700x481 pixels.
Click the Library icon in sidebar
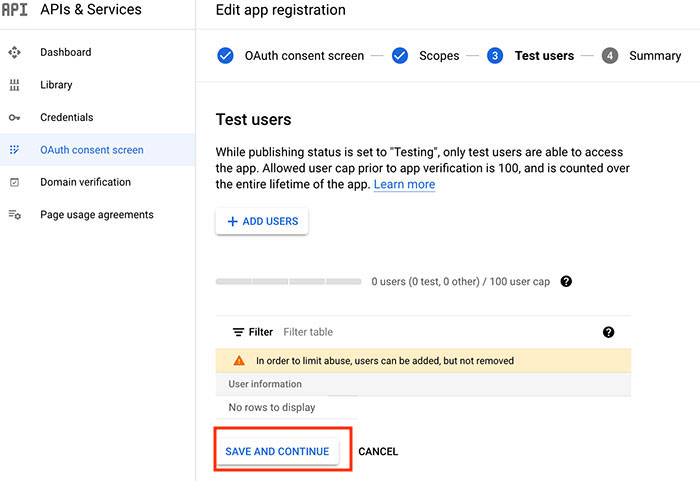click(14, 85)
